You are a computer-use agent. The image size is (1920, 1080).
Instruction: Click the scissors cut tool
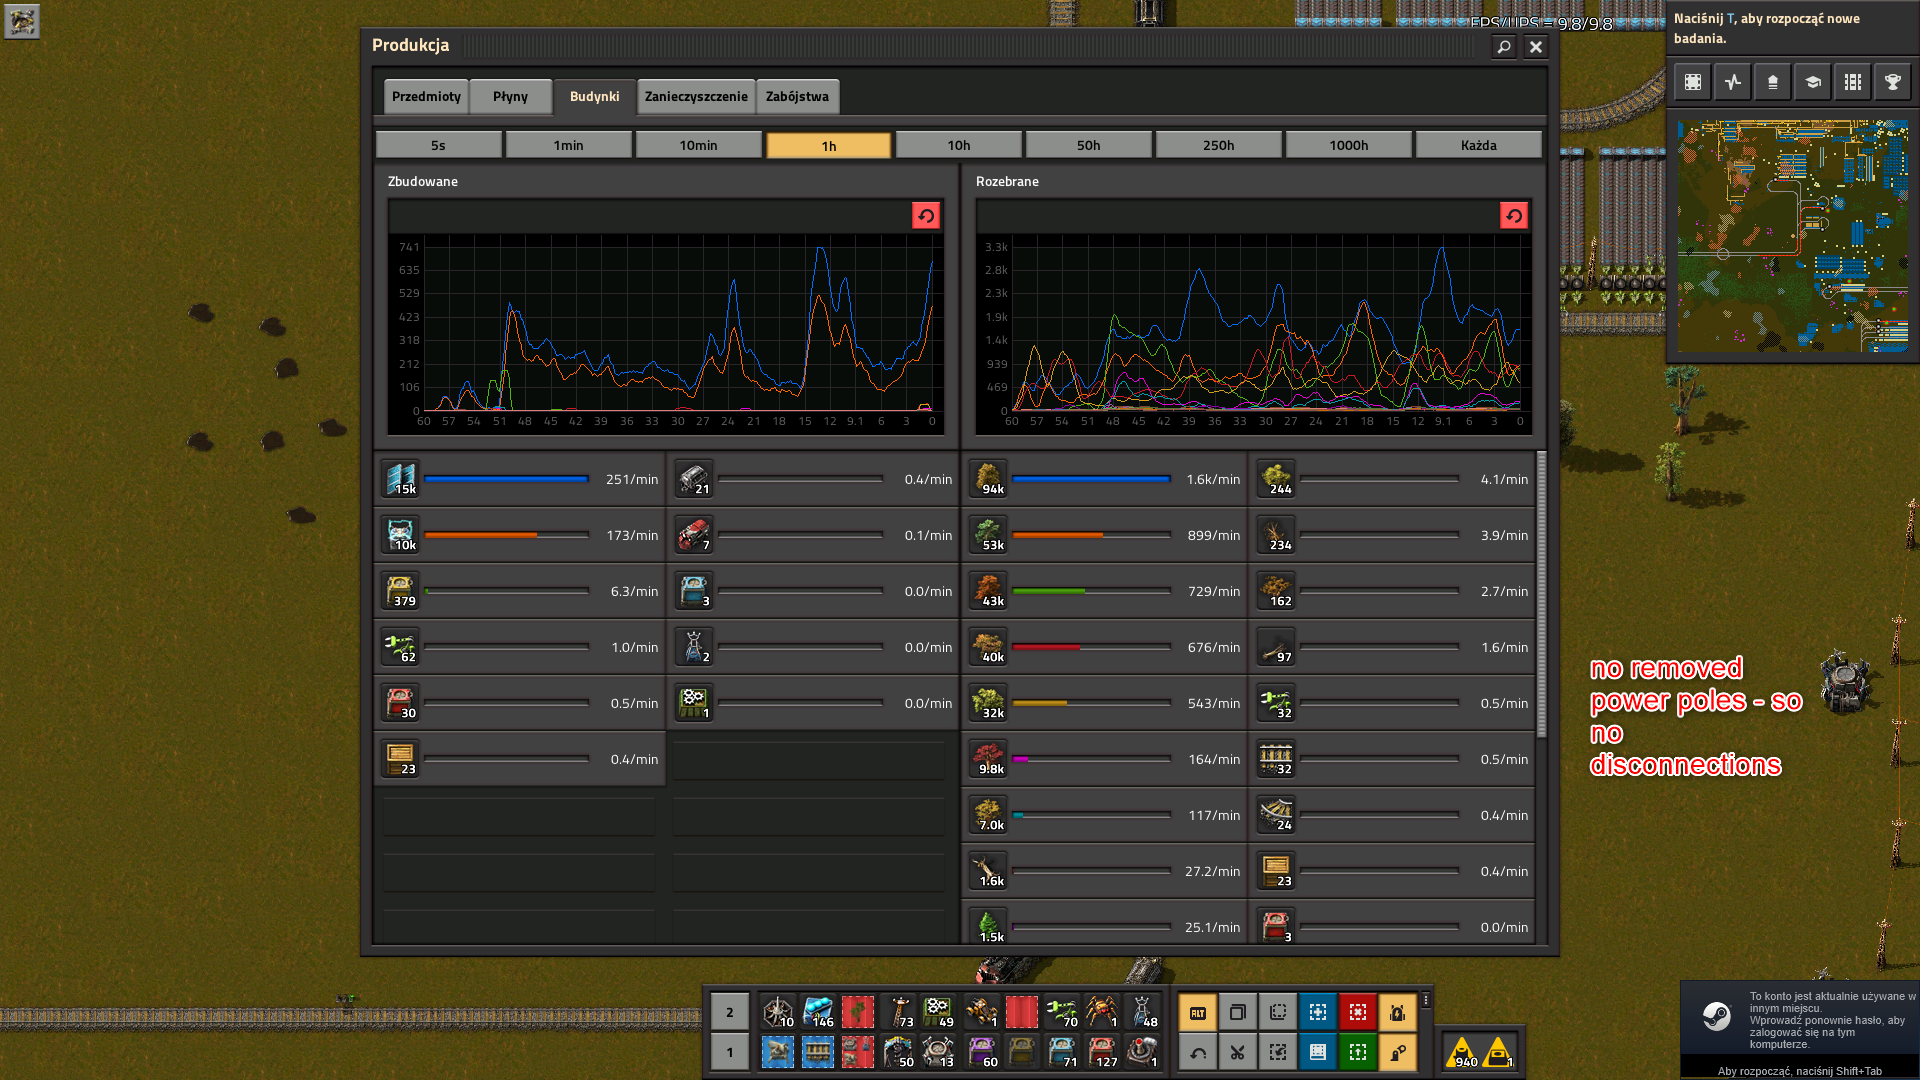click(1237, 1052)
